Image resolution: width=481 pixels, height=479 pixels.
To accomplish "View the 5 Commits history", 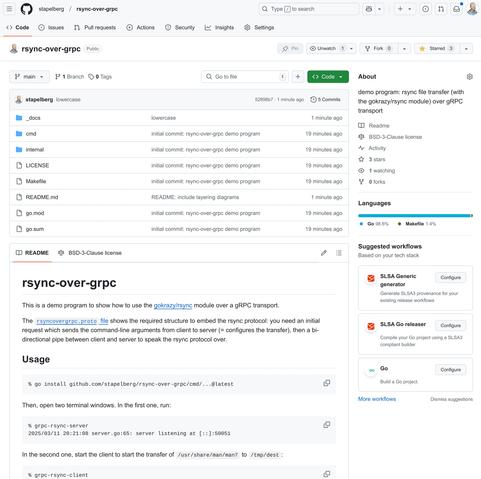I will [x=325, y=99].
